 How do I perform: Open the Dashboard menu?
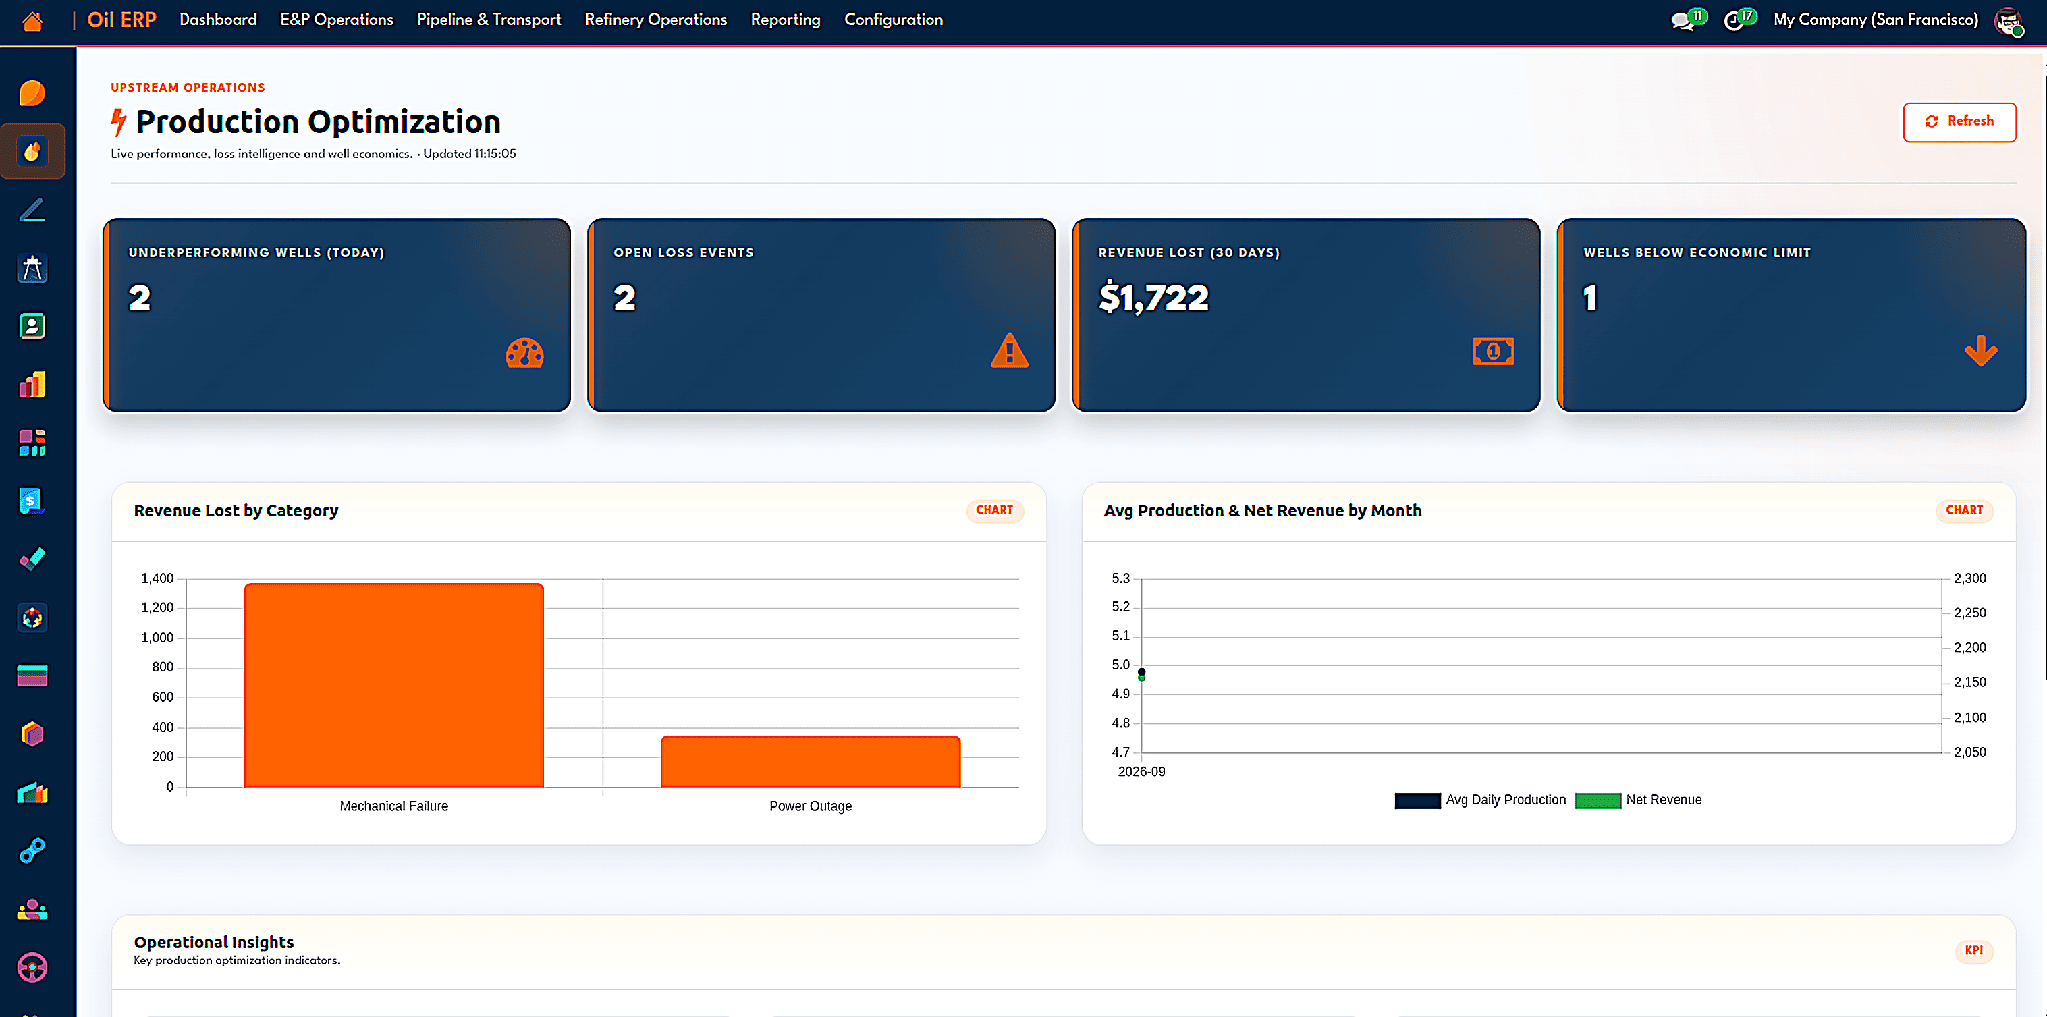click(218, 20)
